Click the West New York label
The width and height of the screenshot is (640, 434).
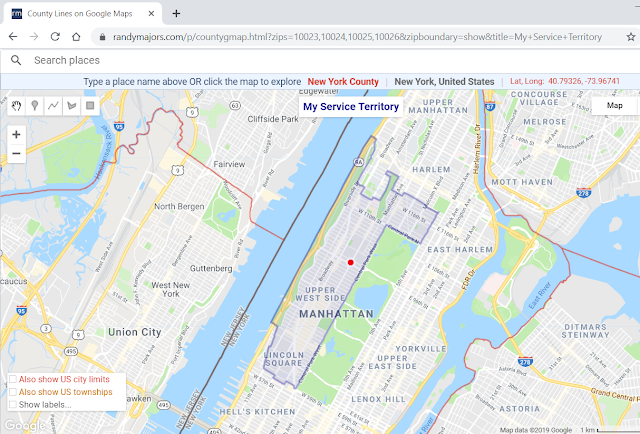pyautogui.click(x=171, y=289)
